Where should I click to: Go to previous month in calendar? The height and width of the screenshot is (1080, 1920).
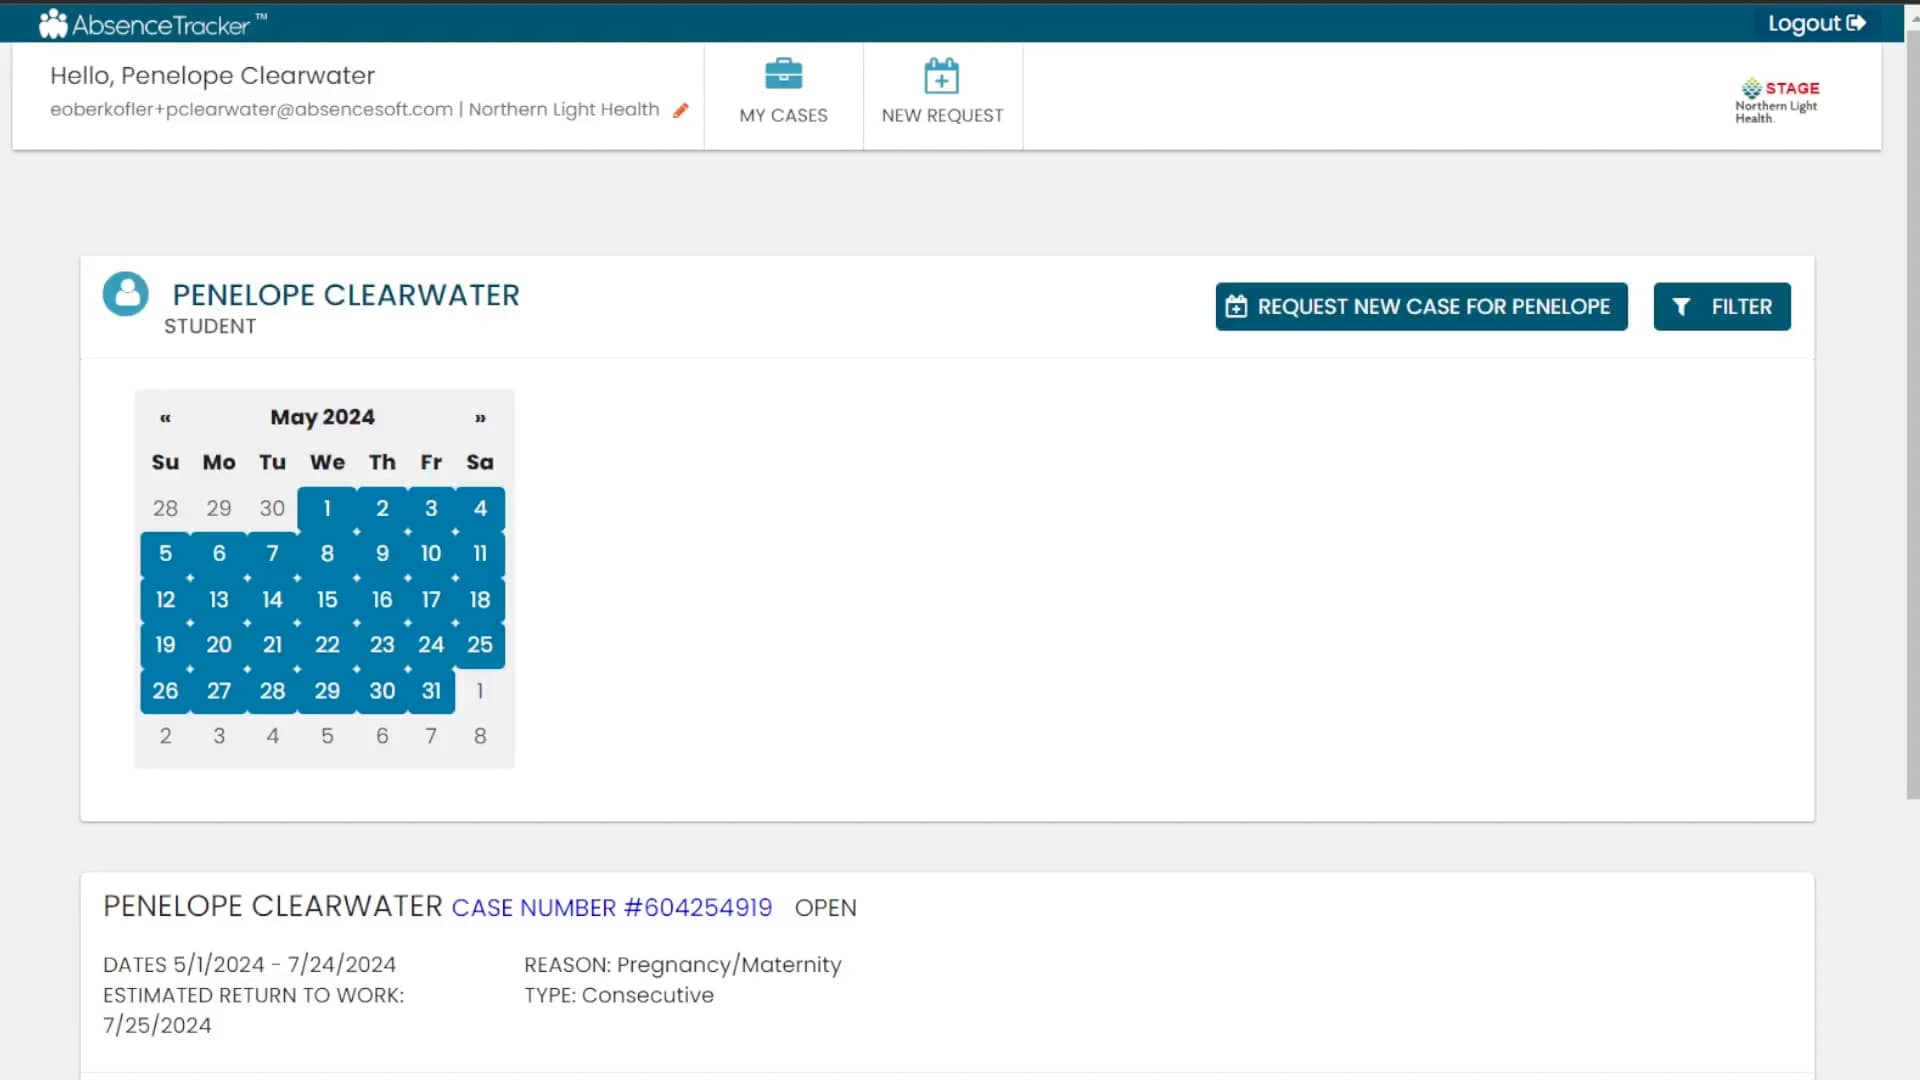pyautogui.click(x=165, y=418)
